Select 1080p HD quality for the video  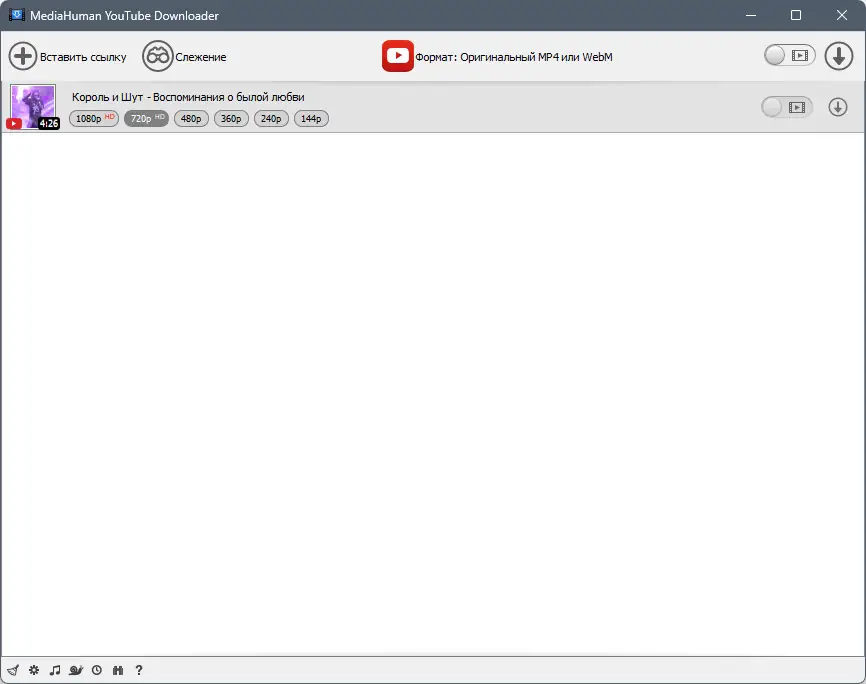93,118
